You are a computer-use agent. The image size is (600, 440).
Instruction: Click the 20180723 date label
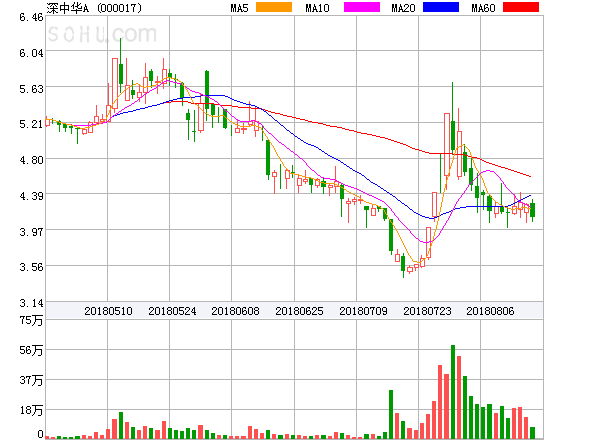[427, 311]
